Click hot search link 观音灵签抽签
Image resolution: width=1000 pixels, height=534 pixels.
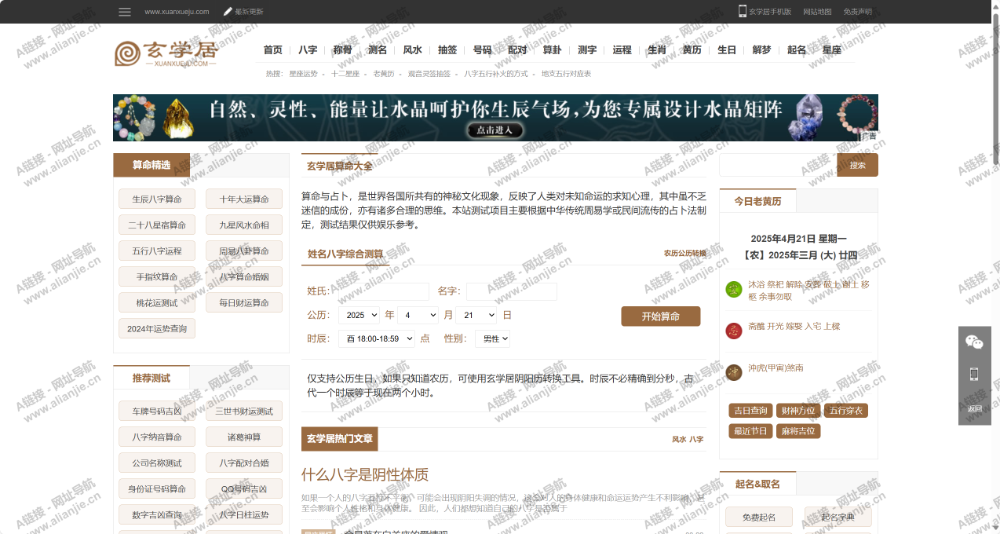[x=429, y=74]
